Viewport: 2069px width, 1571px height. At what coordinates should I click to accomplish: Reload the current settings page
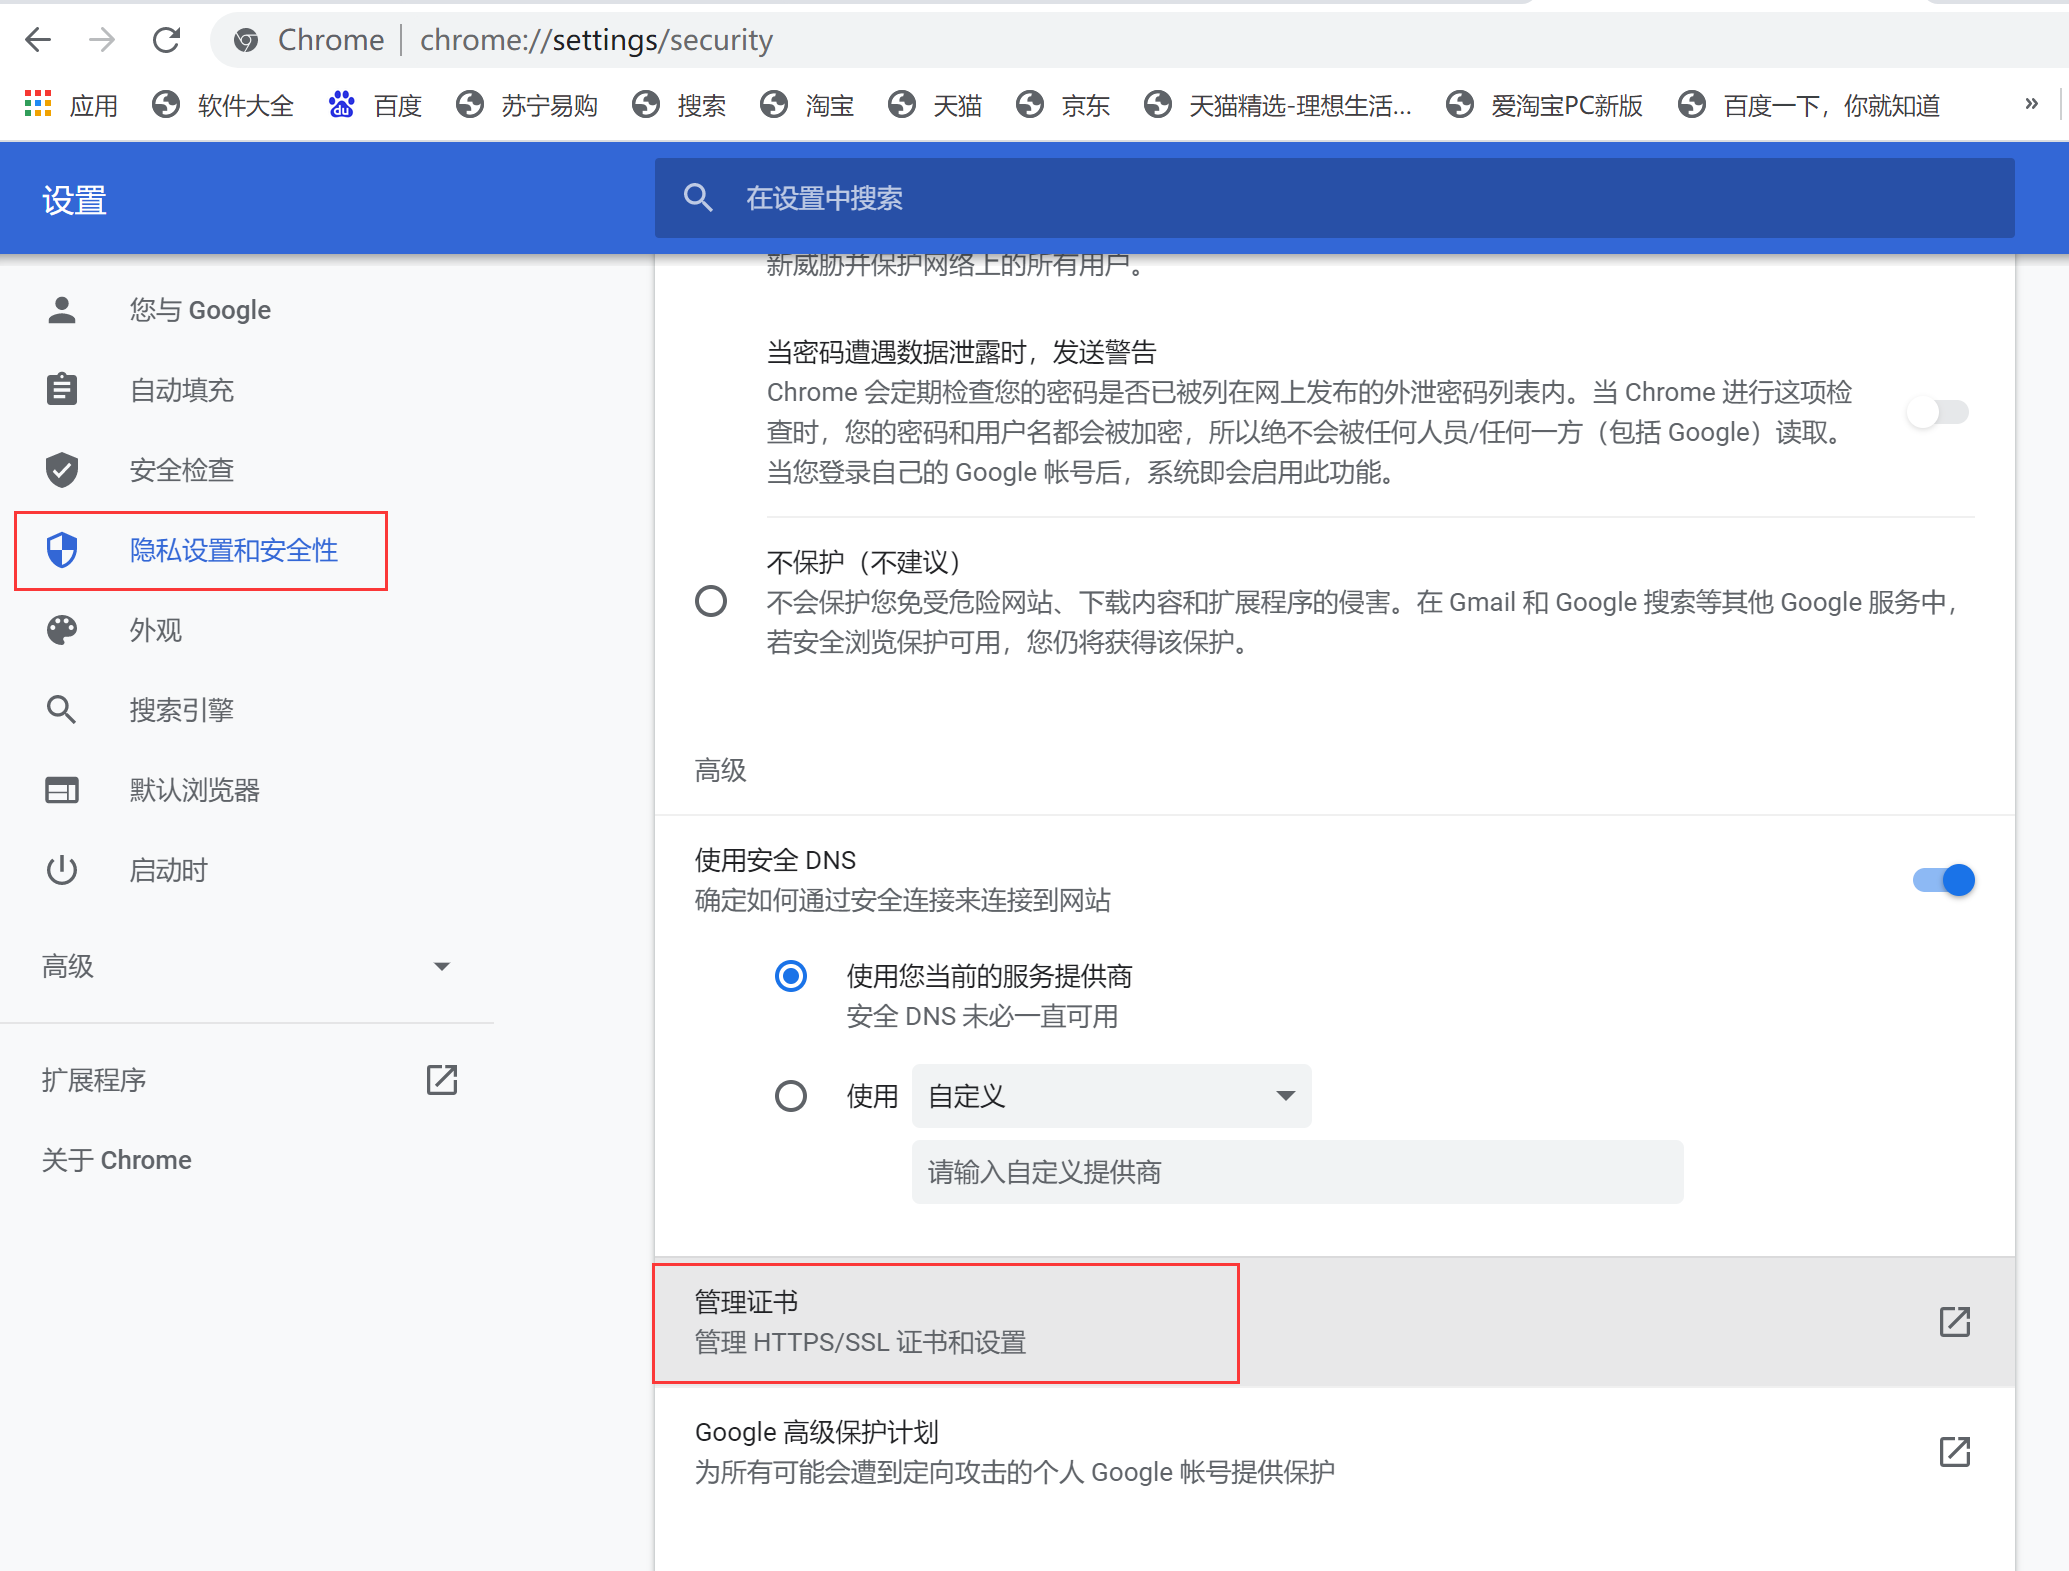167,40
